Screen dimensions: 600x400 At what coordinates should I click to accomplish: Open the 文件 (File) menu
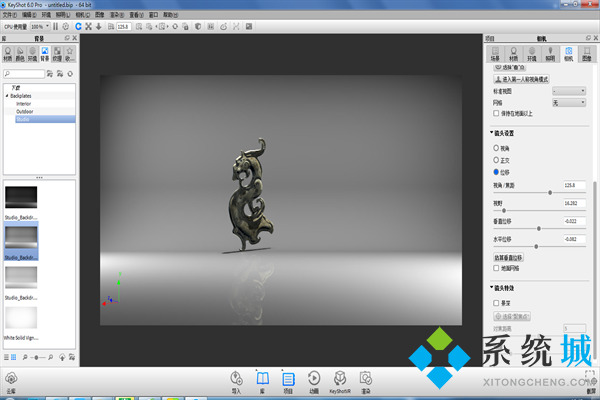(9, 16)
